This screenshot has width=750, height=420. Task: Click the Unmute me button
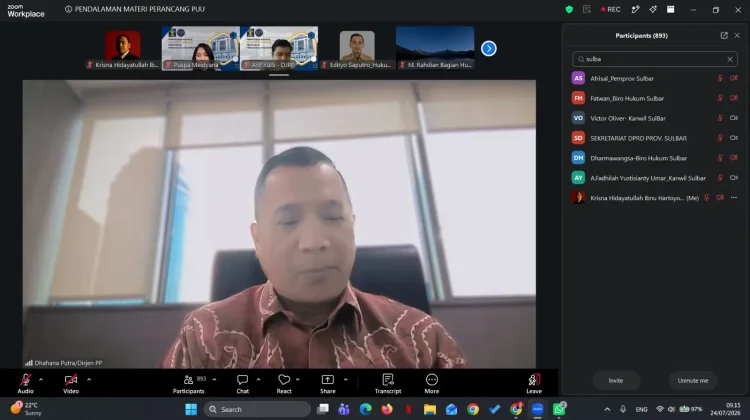coord(693,381)
